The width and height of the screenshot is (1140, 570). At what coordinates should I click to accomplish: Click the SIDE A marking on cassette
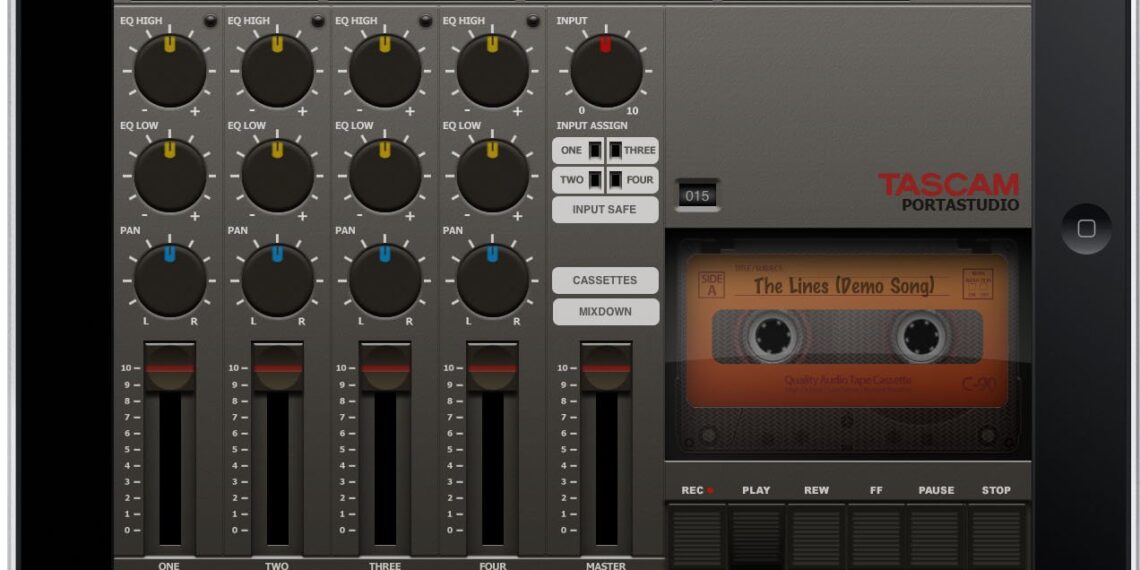coord(711,285)
